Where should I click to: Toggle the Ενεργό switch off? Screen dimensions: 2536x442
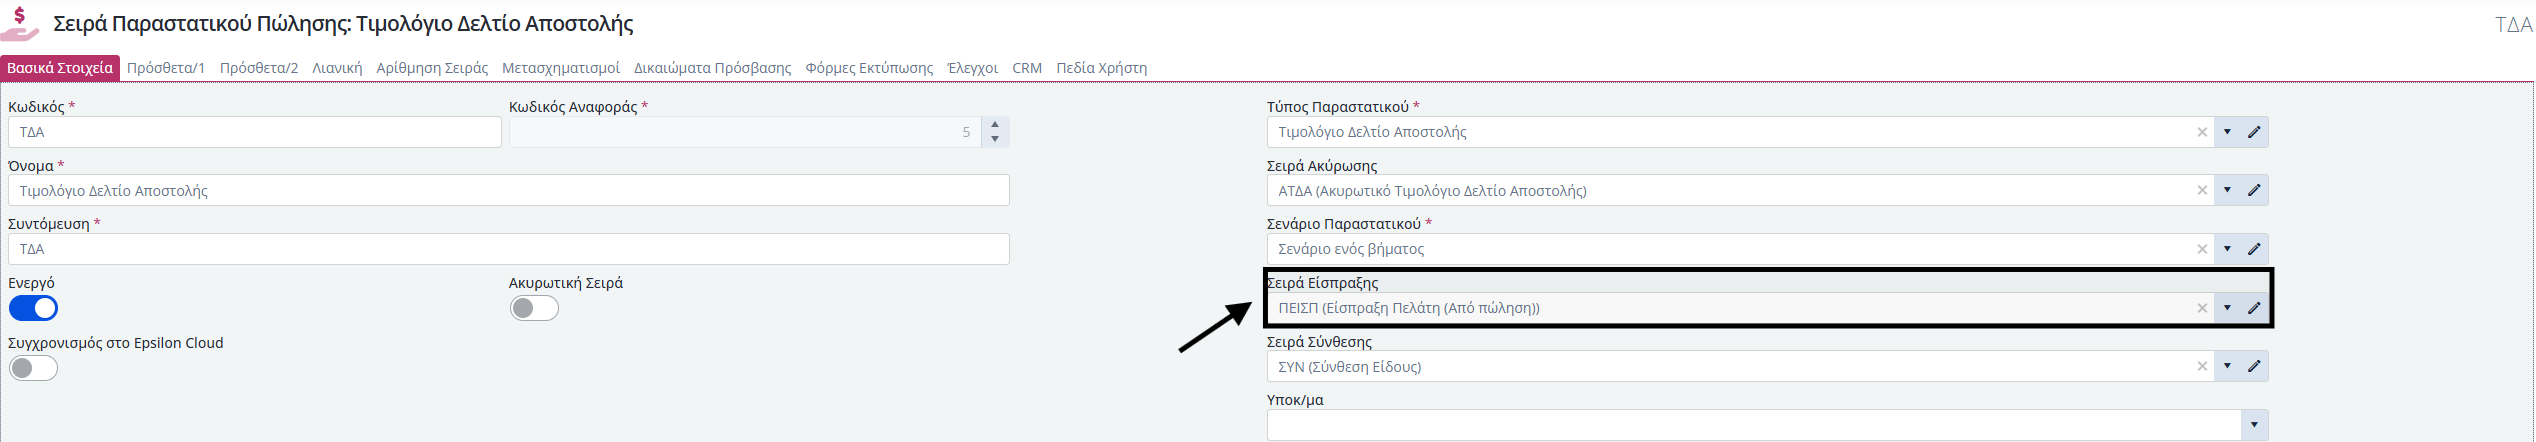(x=33, y=308)
